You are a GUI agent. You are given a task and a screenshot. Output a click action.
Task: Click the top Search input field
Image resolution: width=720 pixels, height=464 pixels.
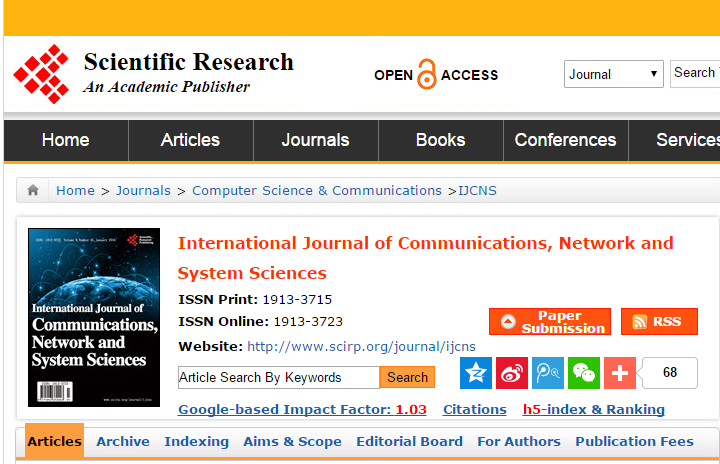pos(695,74)
